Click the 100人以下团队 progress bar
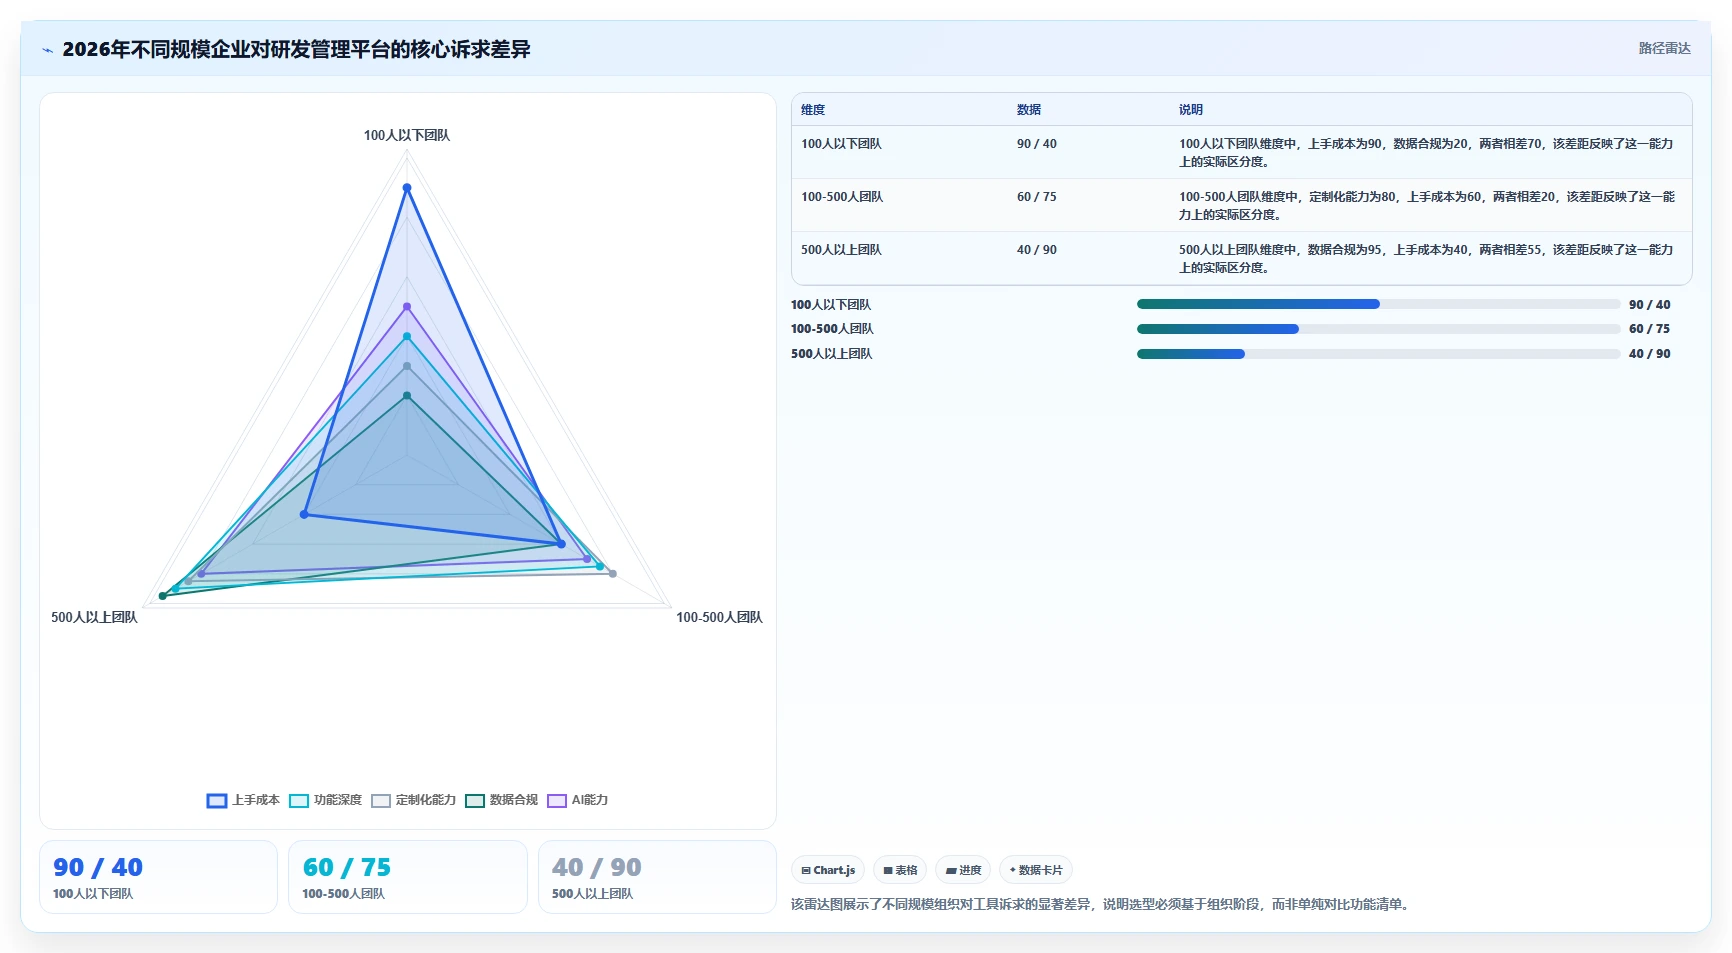 [x=1378, y=304]
